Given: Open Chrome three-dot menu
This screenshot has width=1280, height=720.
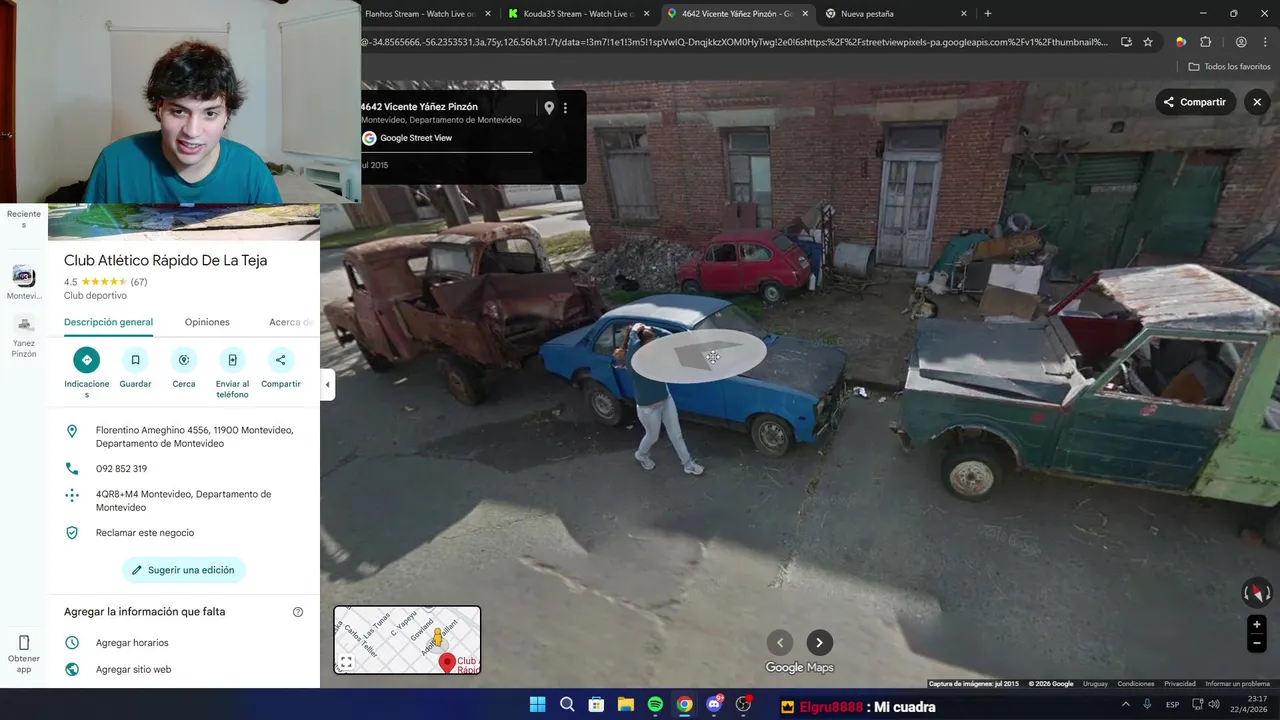Looking at the screenshot, I should coord(1265,42).
